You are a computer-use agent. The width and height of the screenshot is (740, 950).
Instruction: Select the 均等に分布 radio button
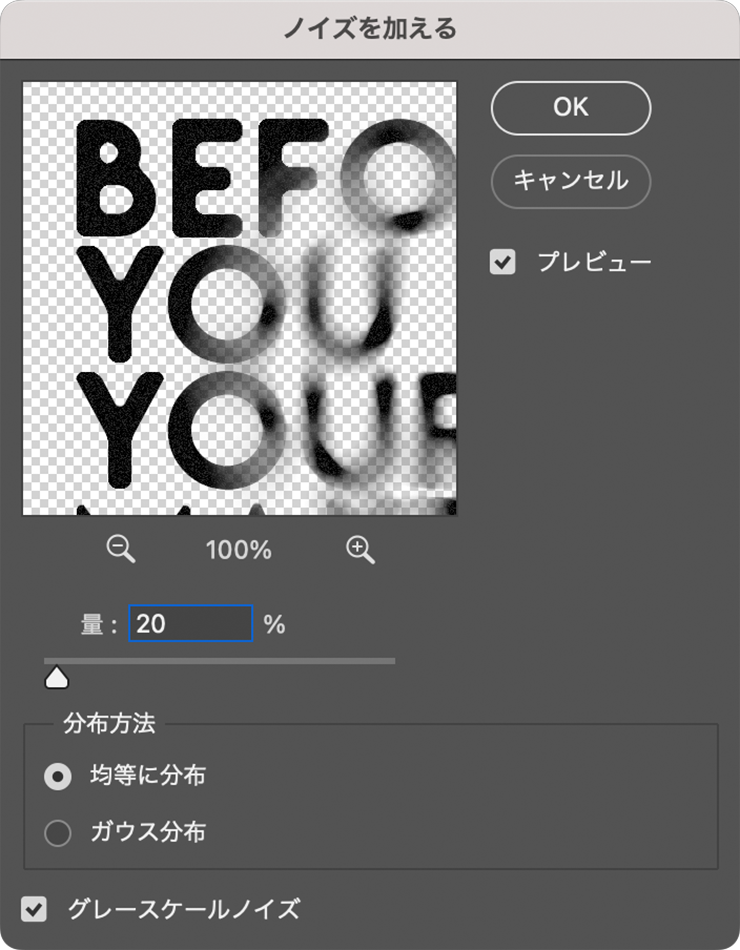58,776
